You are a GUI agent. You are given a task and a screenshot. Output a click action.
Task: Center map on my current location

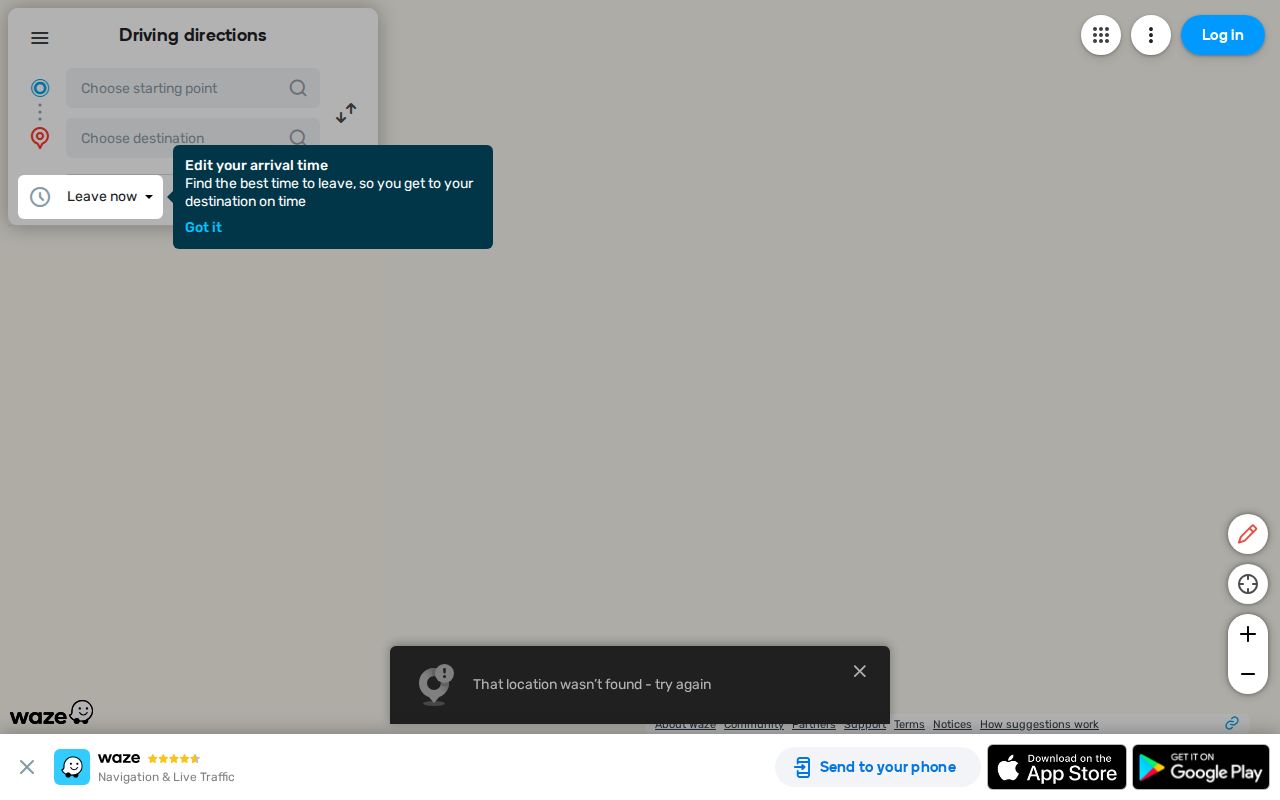click(1248, 584)
